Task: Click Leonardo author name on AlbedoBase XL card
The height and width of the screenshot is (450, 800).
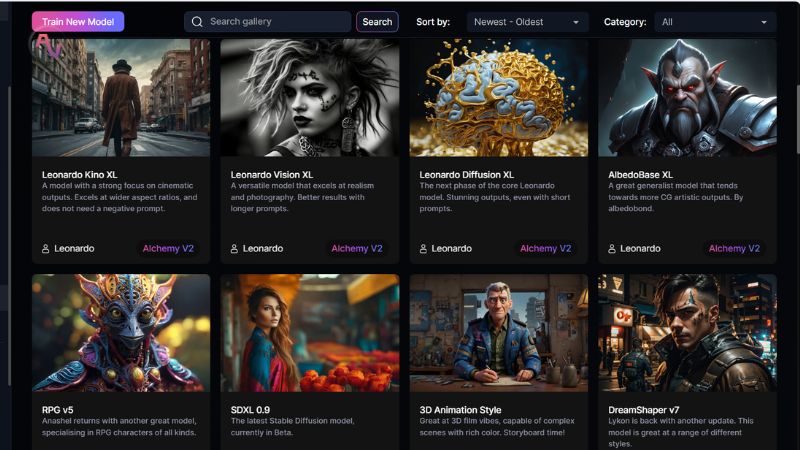Action: pyautogui.click(x=641, y=248)
